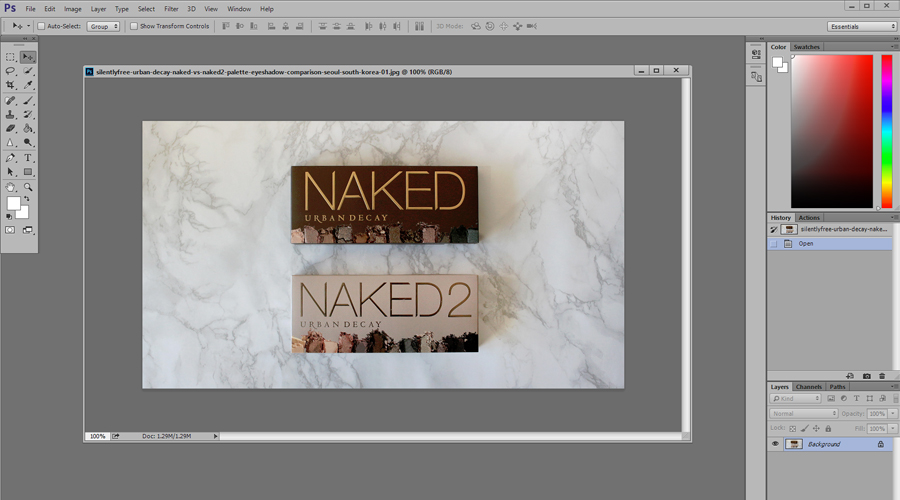
Task: Select the Open history state
Action: 805,243
